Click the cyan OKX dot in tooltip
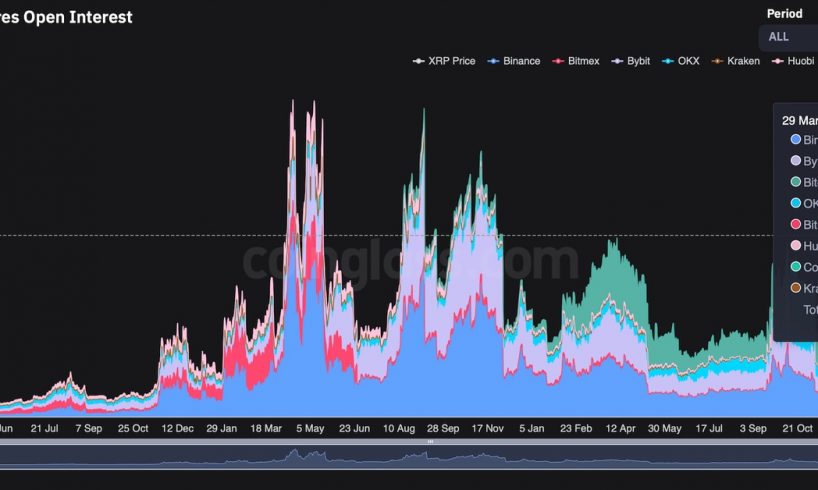Viewport: 818px width, 490px height. (796, 203)
